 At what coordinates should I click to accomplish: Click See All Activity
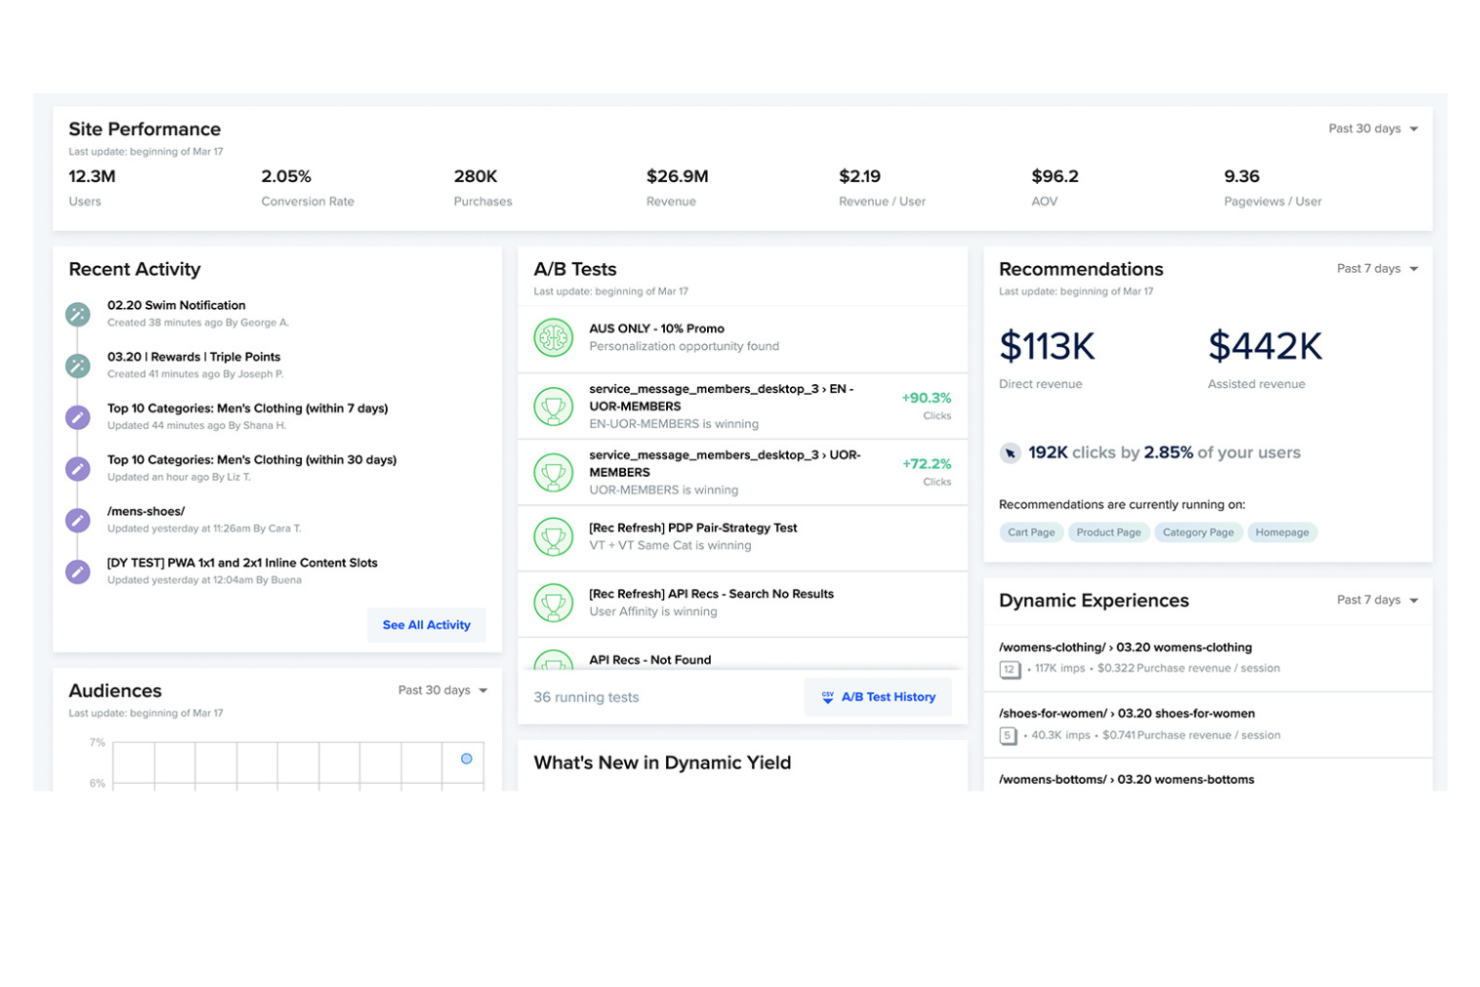[x=426, y=625]
